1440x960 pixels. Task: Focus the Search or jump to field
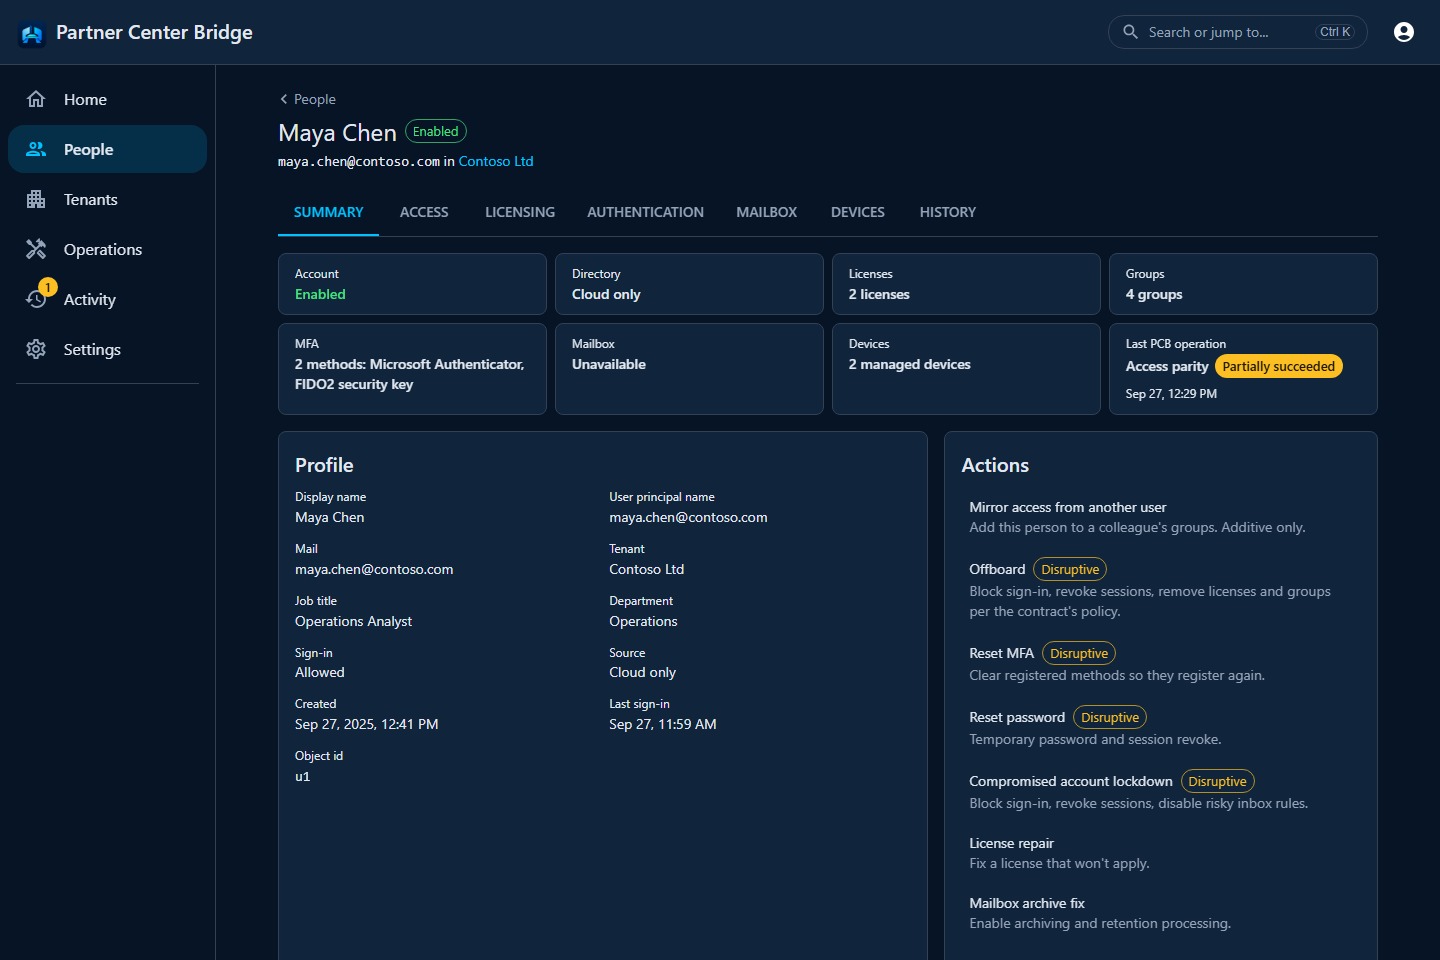pyautogui.click(x=1238, y=32)
